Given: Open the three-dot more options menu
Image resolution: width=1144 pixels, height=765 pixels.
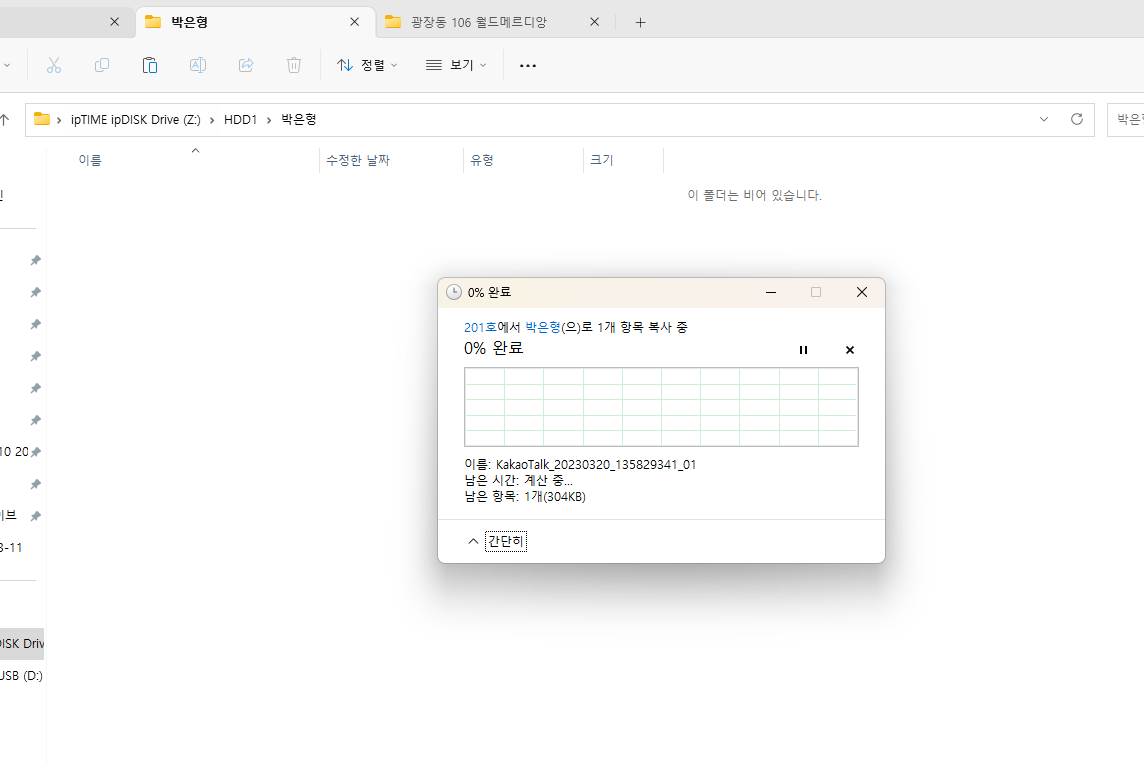Looking at the screenshot, I should coord(527,66).
